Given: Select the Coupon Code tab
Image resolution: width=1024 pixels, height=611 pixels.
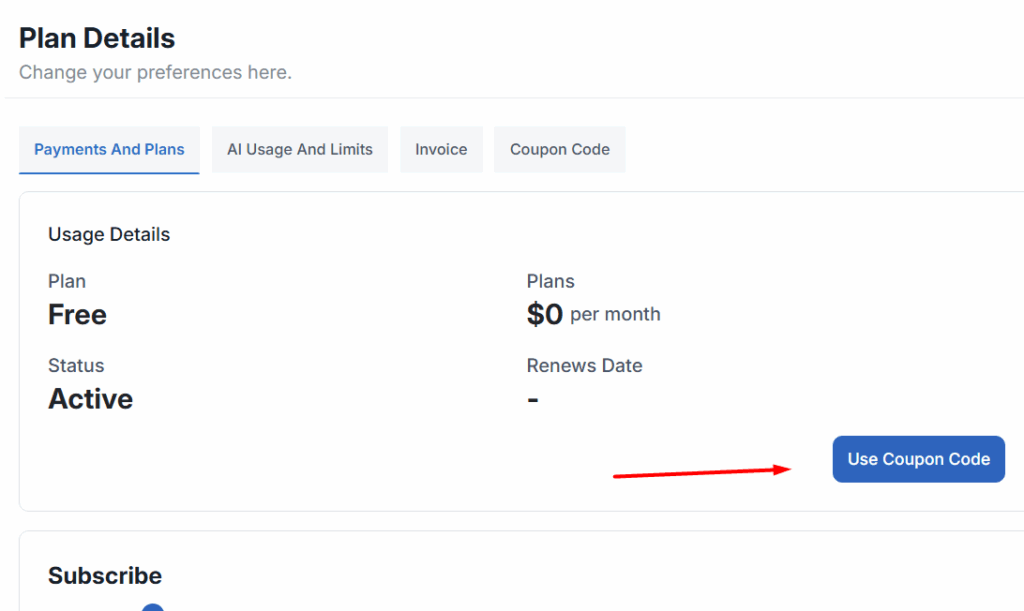Looking at the screenshot, I should pos(560,149).
